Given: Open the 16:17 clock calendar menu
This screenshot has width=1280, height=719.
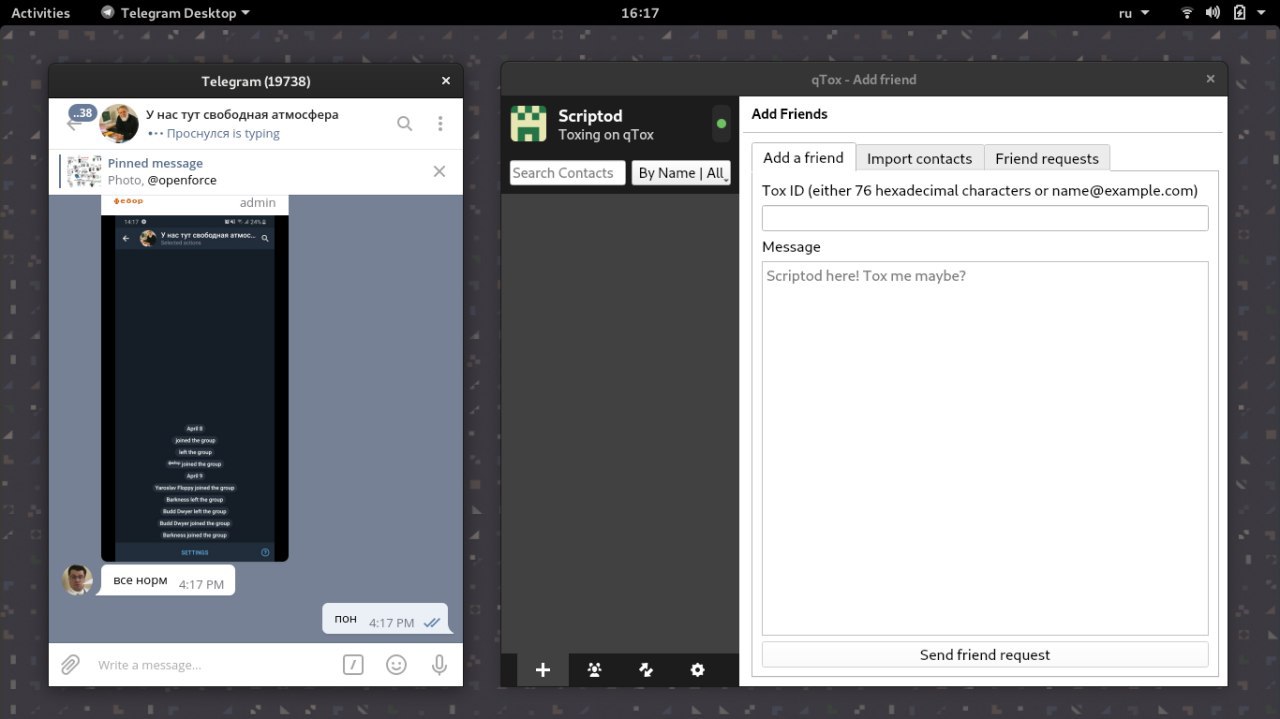Looking at the screenshot, I should coord(640,13).
